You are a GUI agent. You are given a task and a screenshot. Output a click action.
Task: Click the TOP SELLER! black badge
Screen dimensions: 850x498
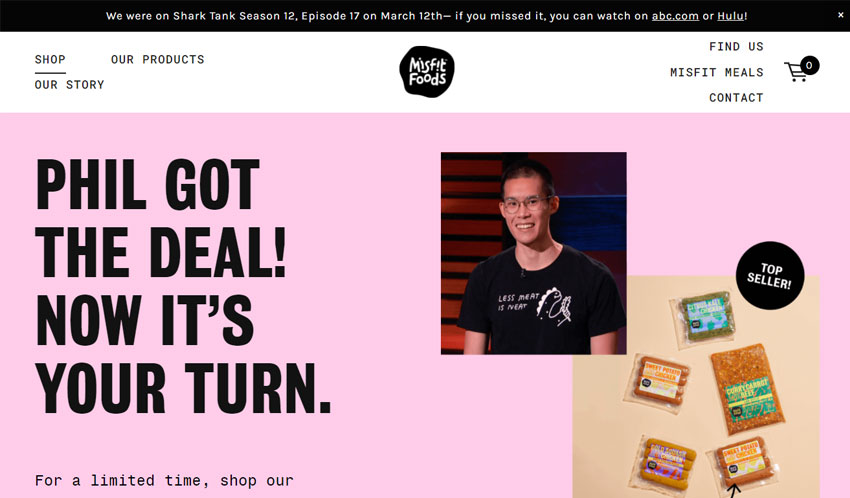[x=770, y=275]
